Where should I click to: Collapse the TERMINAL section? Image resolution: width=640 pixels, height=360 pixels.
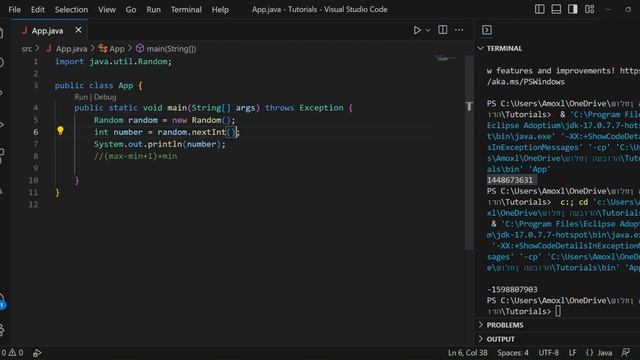click(480, 48)
